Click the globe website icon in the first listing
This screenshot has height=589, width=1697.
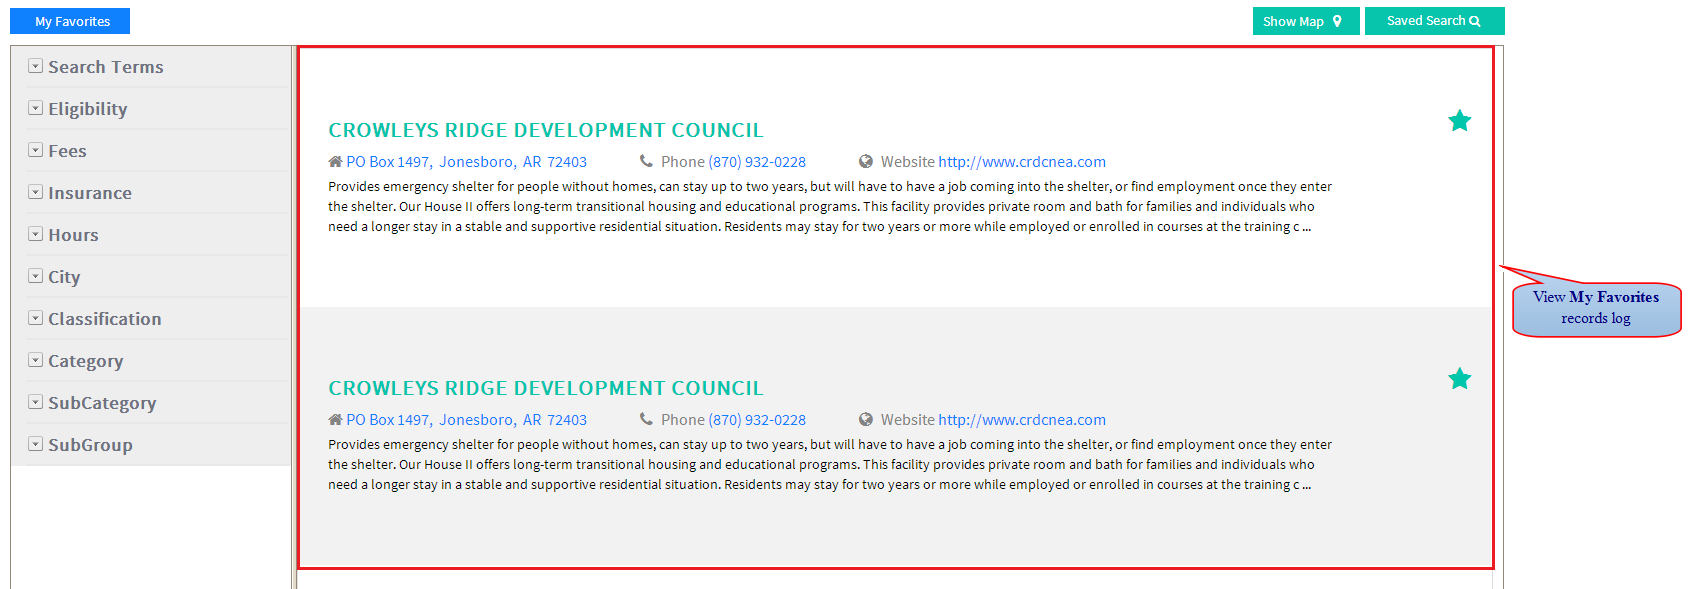[866, 161]
